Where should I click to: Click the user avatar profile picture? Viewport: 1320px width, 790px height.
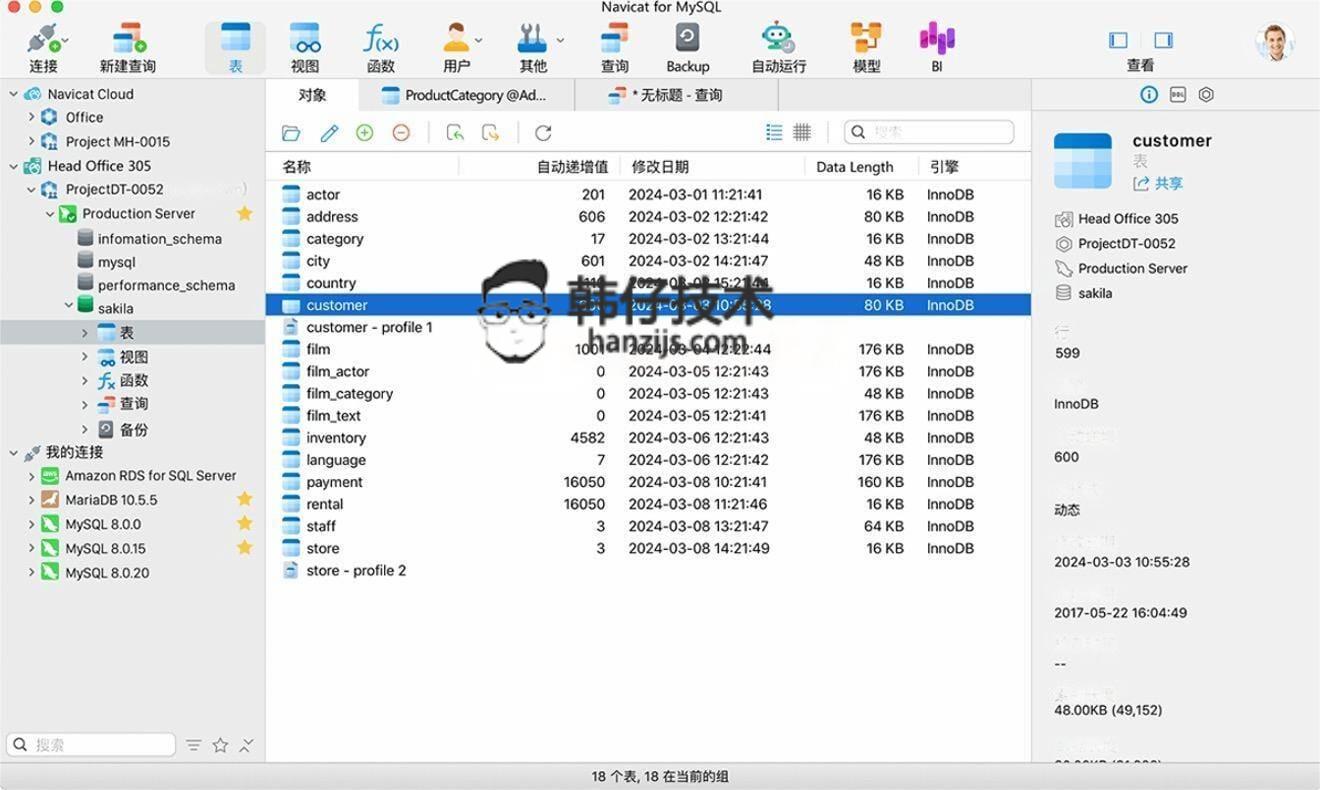point(1274,42)
